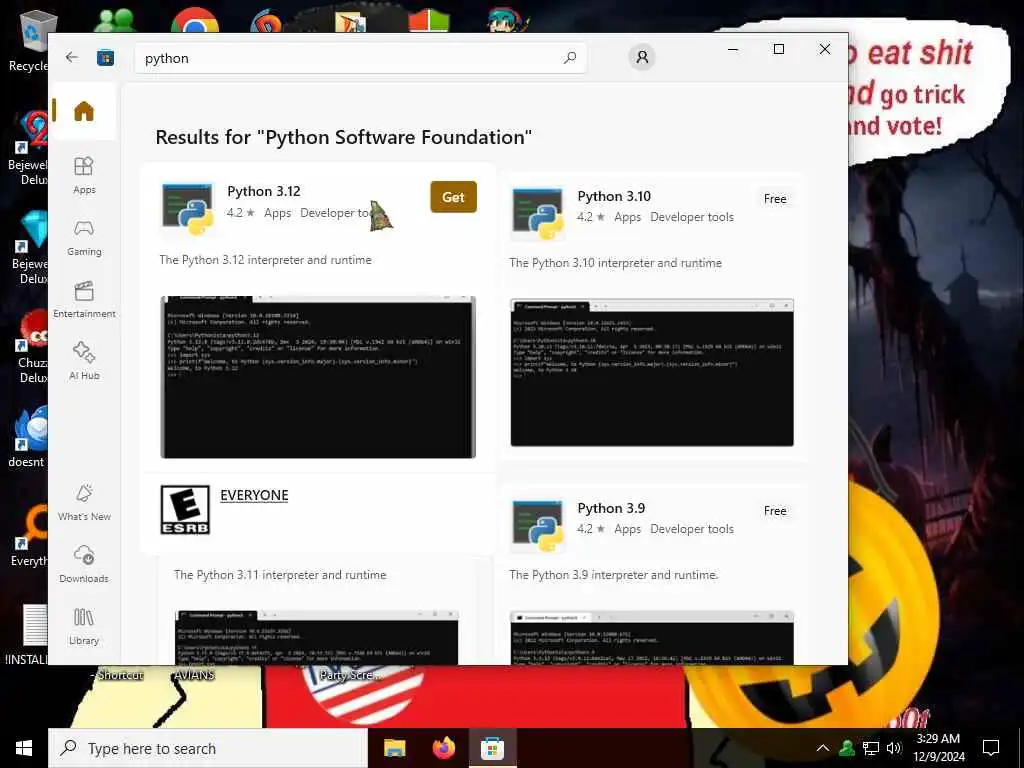1024x768 pixels.
Task: Open AI Hub in the sidebar
Action: pyautogui.click(x=84, y=361)
